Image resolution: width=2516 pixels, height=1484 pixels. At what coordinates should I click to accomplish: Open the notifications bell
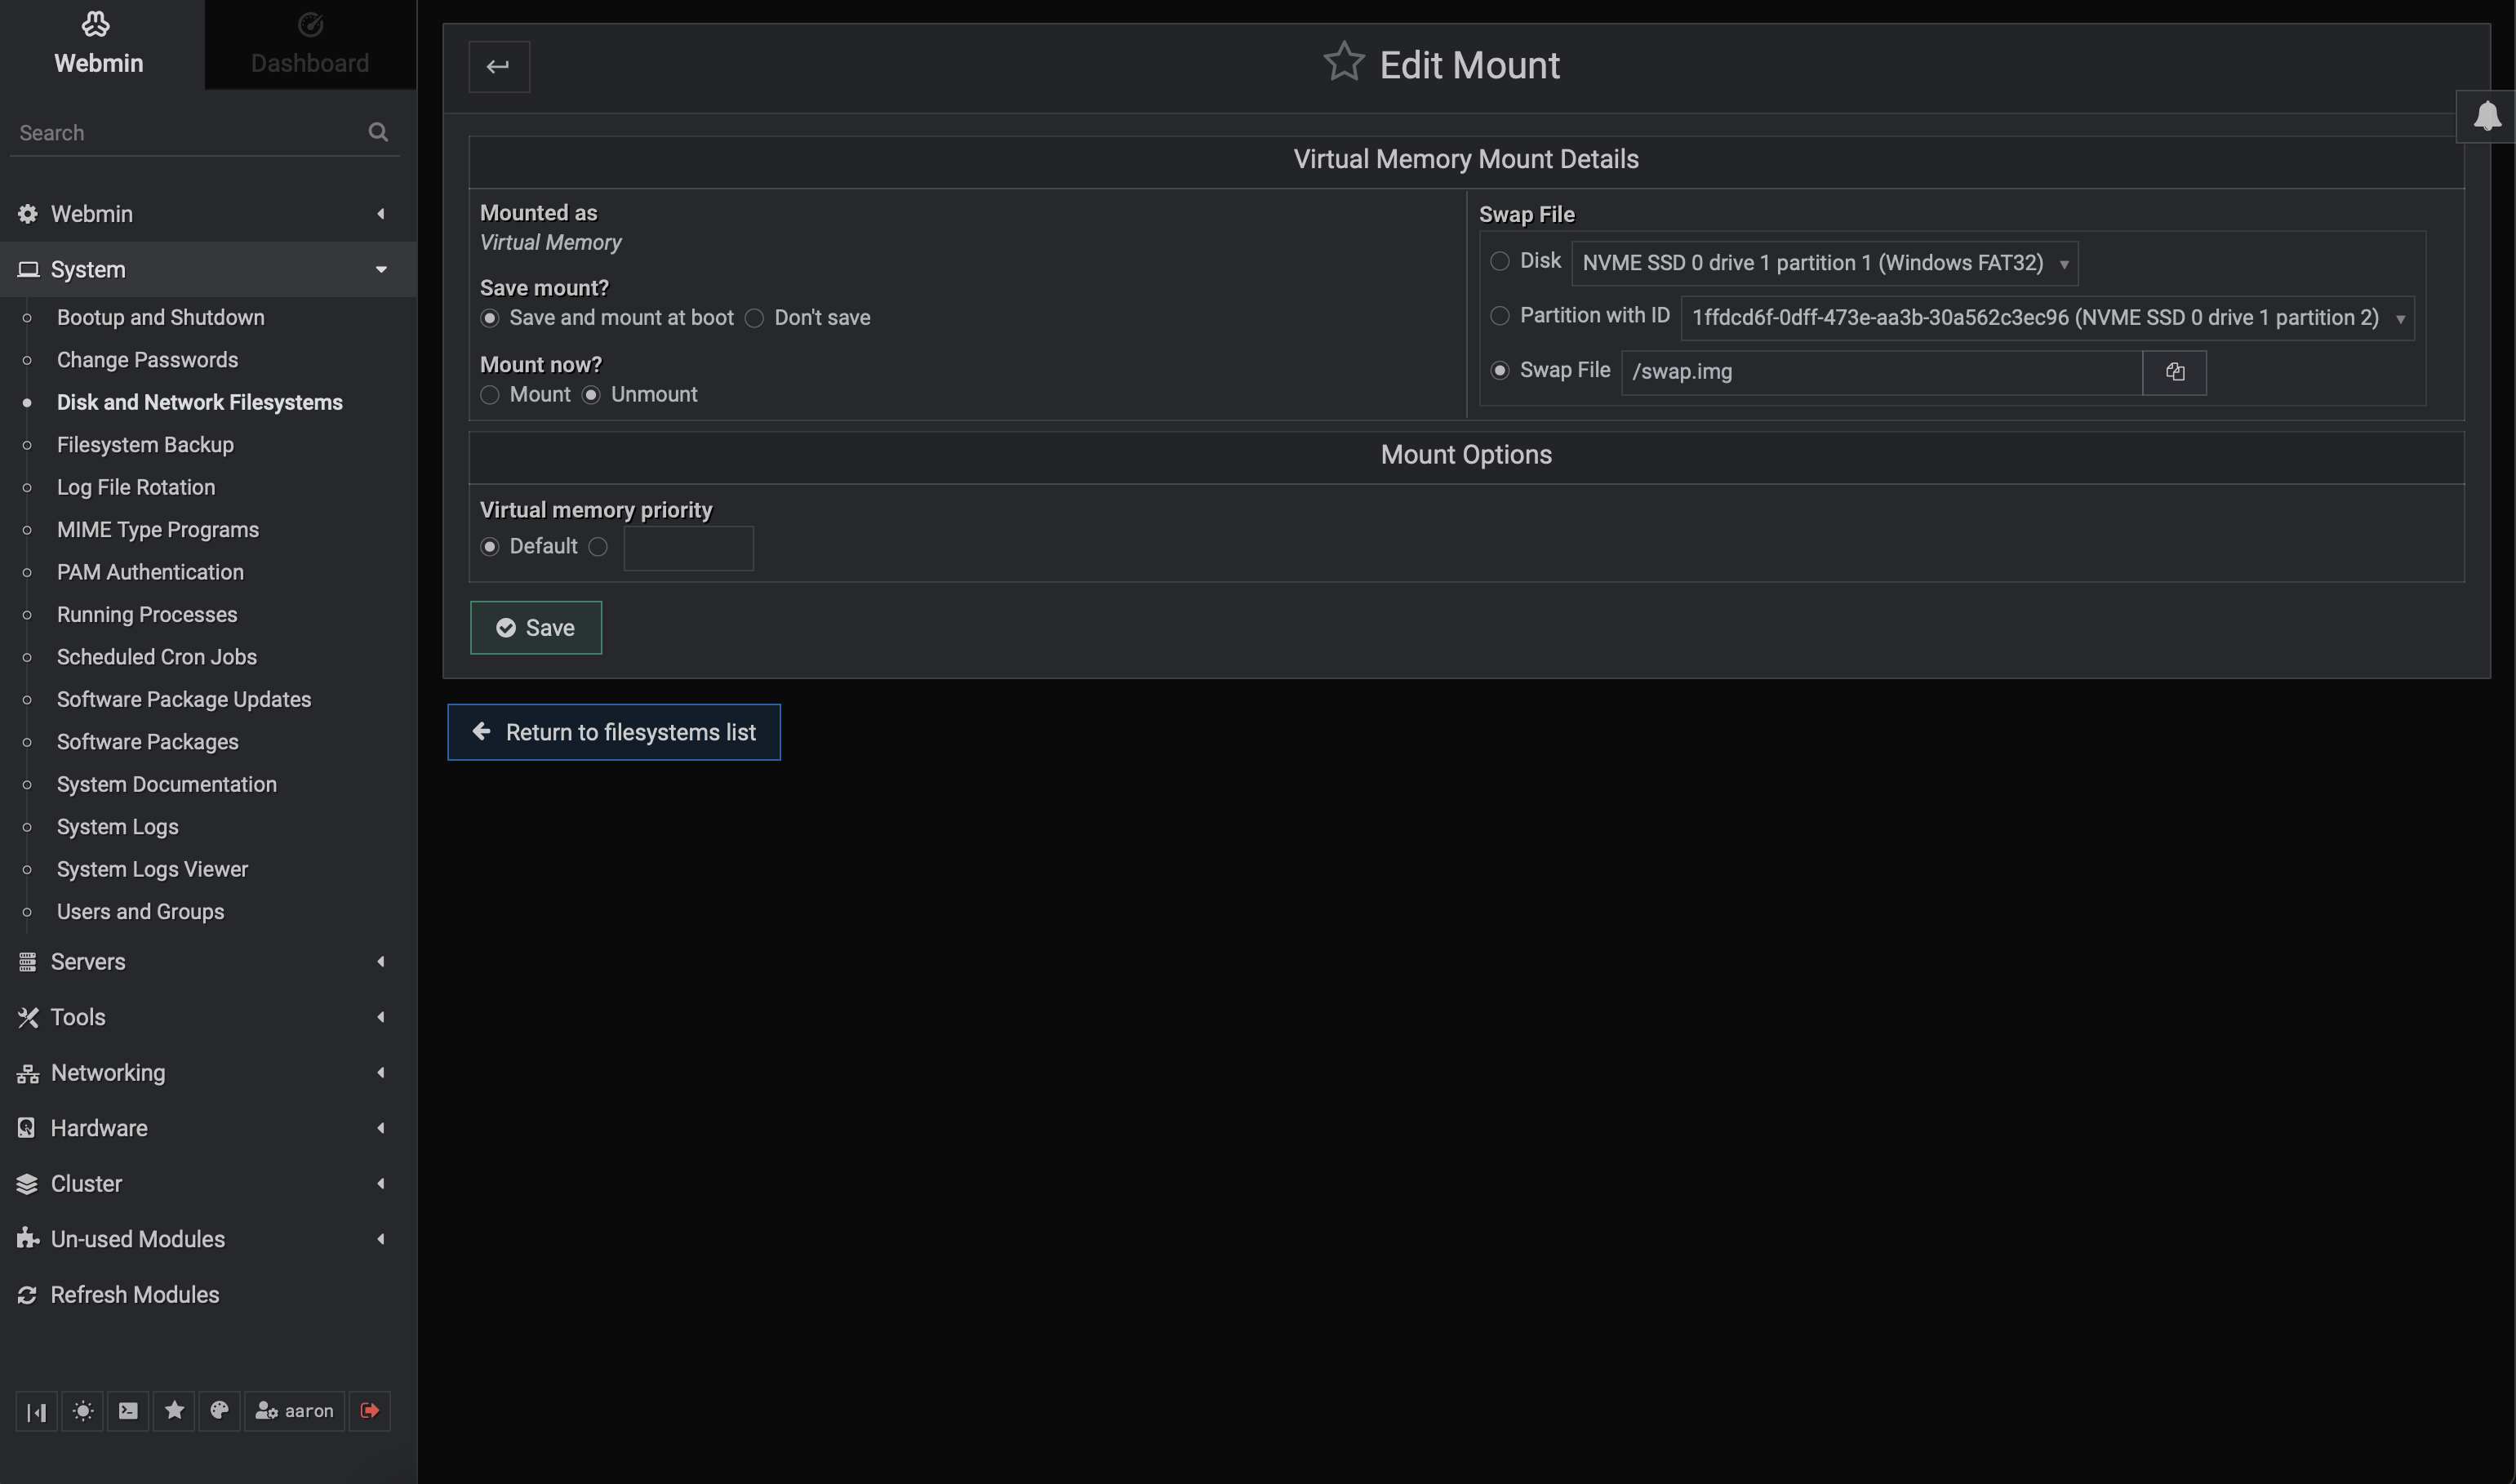2486,117
